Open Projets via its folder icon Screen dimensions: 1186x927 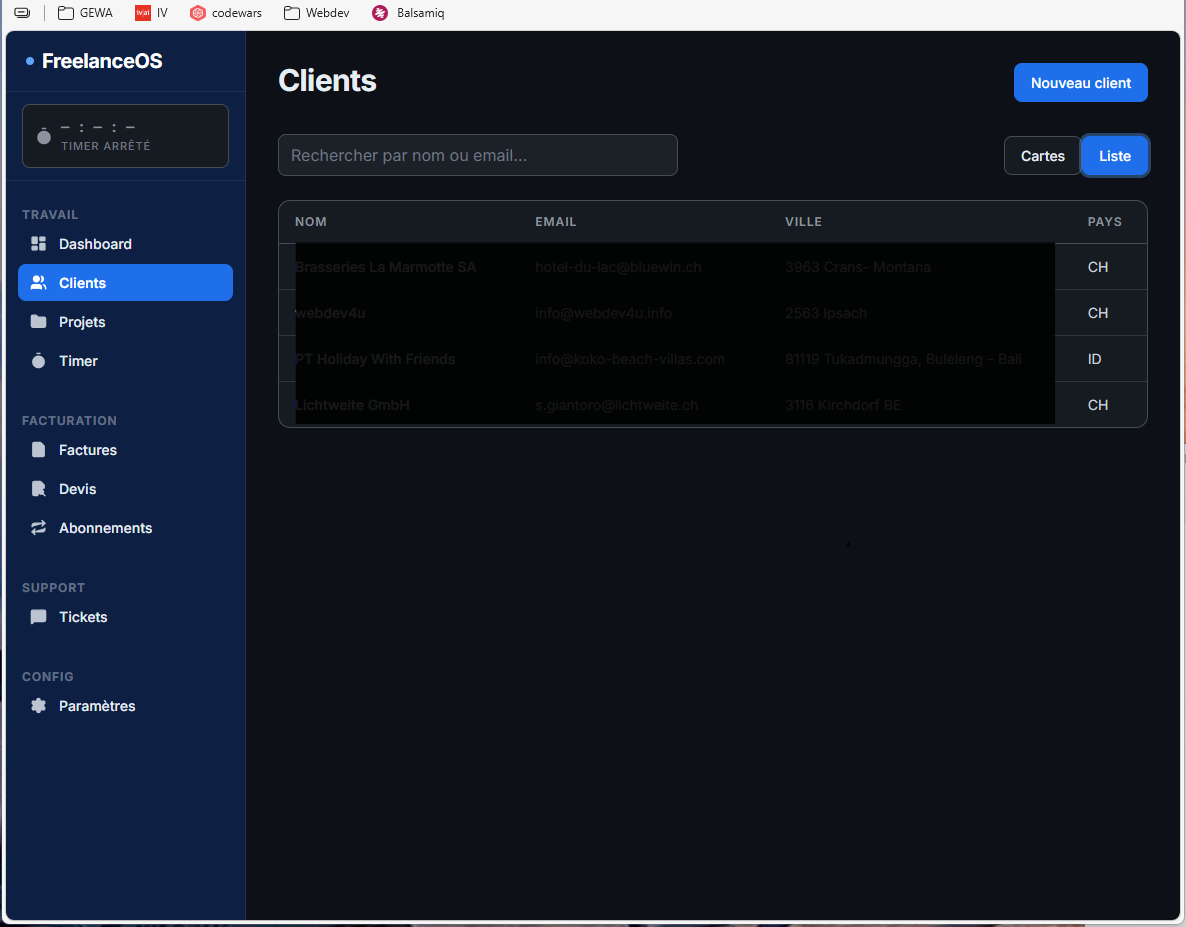coord(39,322)
